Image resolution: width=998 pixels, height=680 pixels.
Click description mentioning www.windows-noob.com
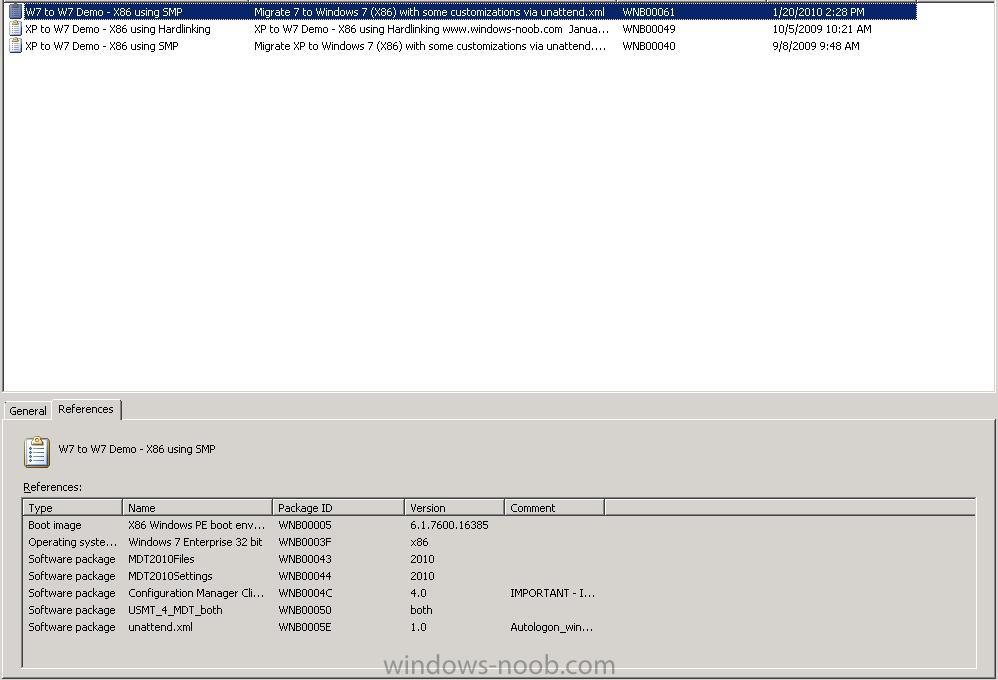[x=431, y=29]
